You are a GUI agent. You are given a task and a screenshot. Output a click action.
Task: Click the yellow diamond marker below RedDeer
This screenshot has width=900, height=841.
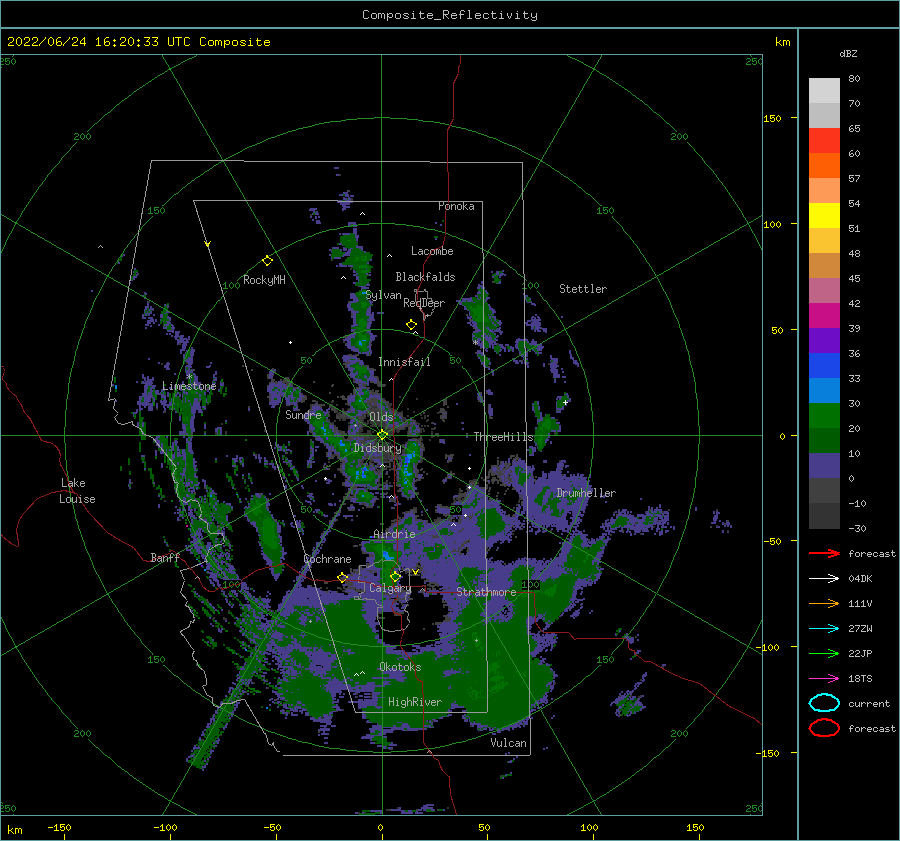pyautogui.click(x=411, y=325)
